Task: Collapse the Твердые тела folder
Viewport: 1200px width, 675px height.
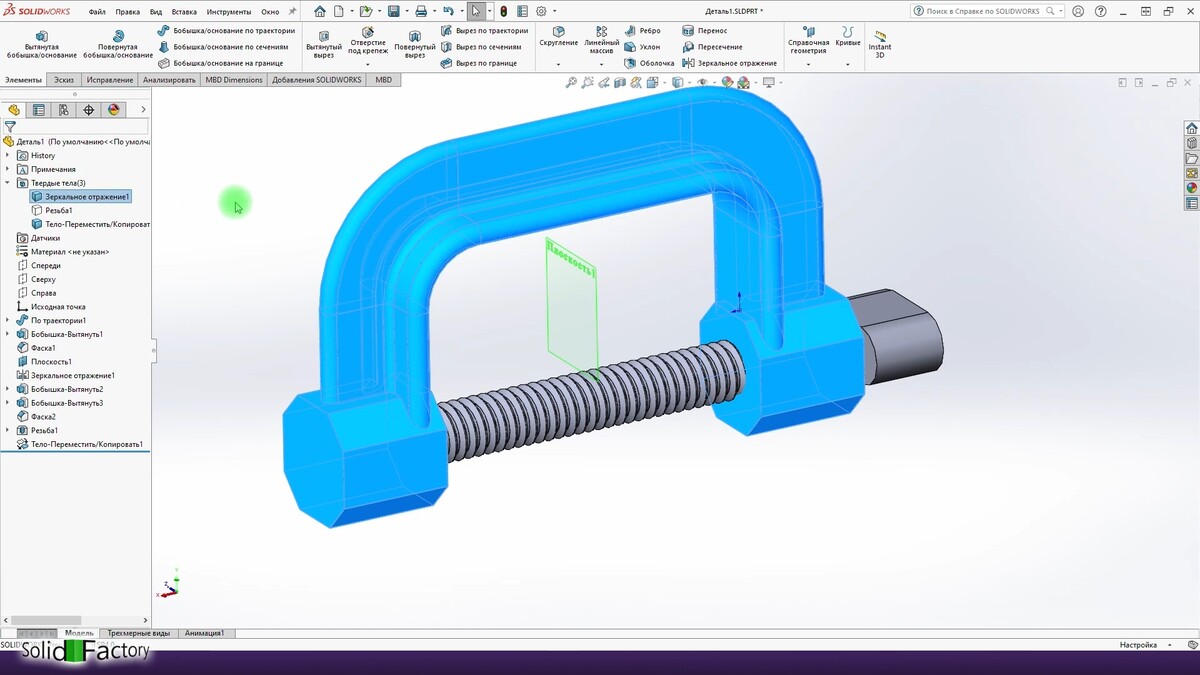Action: (x=8, y=183)
